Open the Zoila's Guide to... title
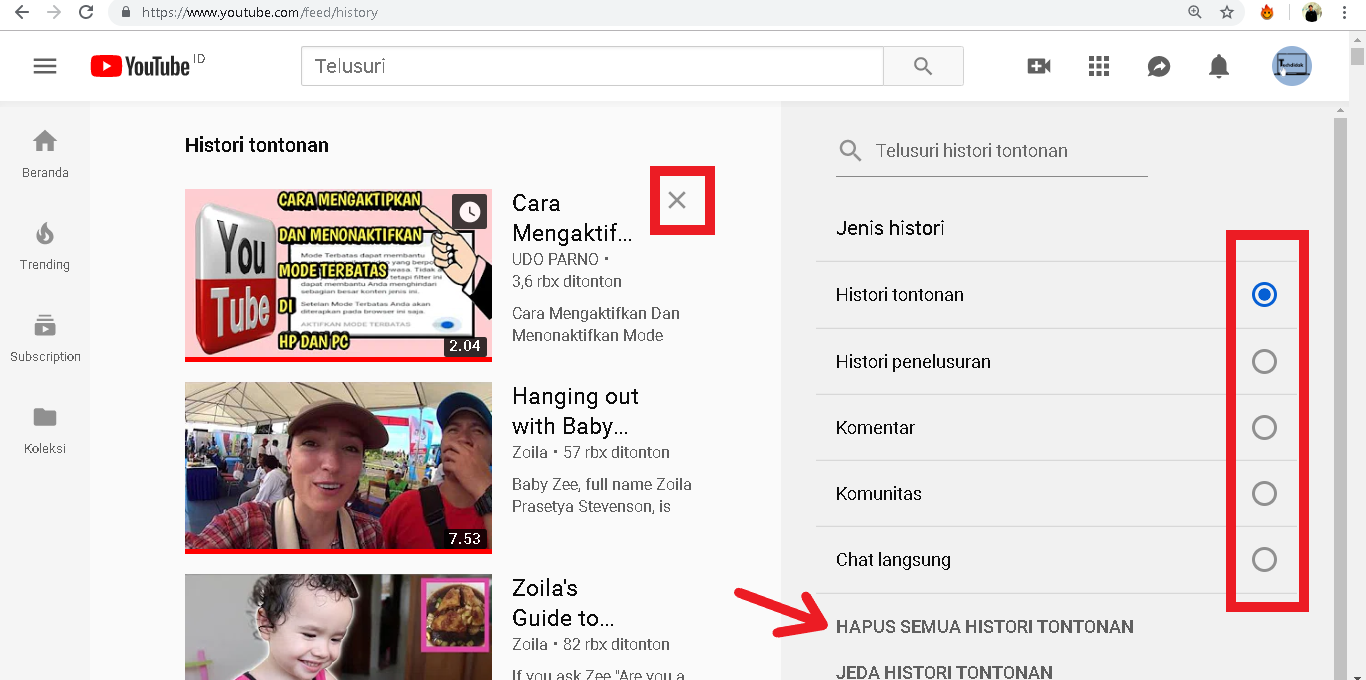Viewport: 1366px width, 680px height. [563, 602]
